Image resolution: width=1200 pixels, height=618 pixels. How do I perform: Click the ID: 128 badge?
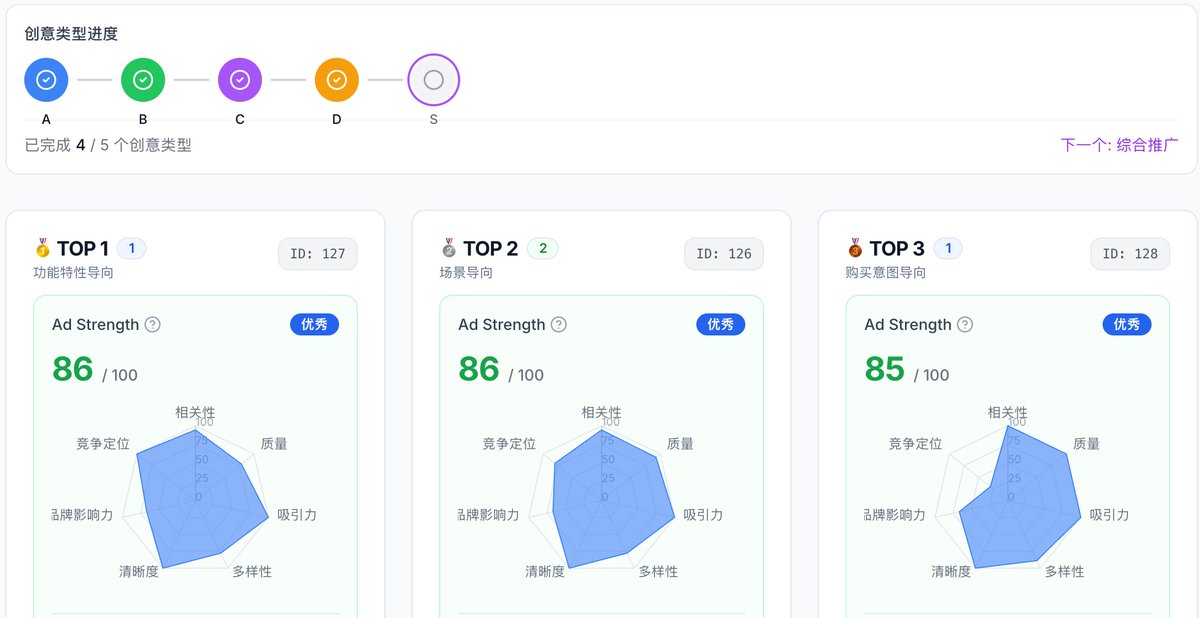pyautogui.click(x=1130, y=254)
